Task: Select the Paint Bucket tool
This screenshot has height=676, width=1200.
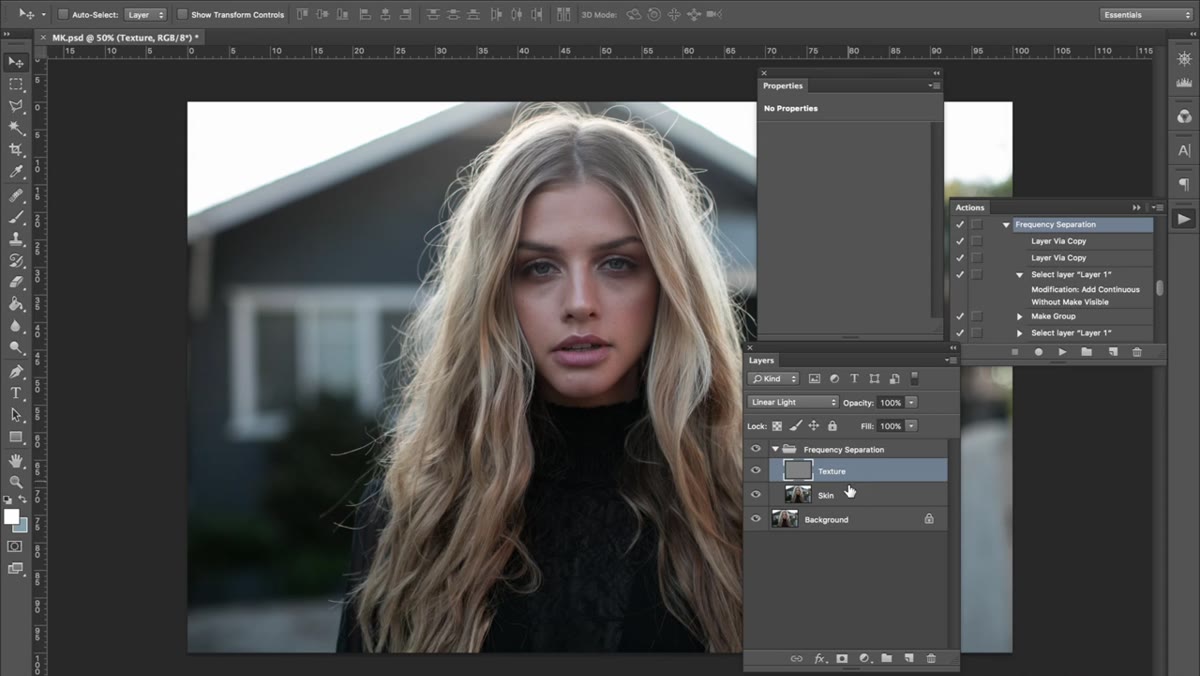Action: coord(15,304)
